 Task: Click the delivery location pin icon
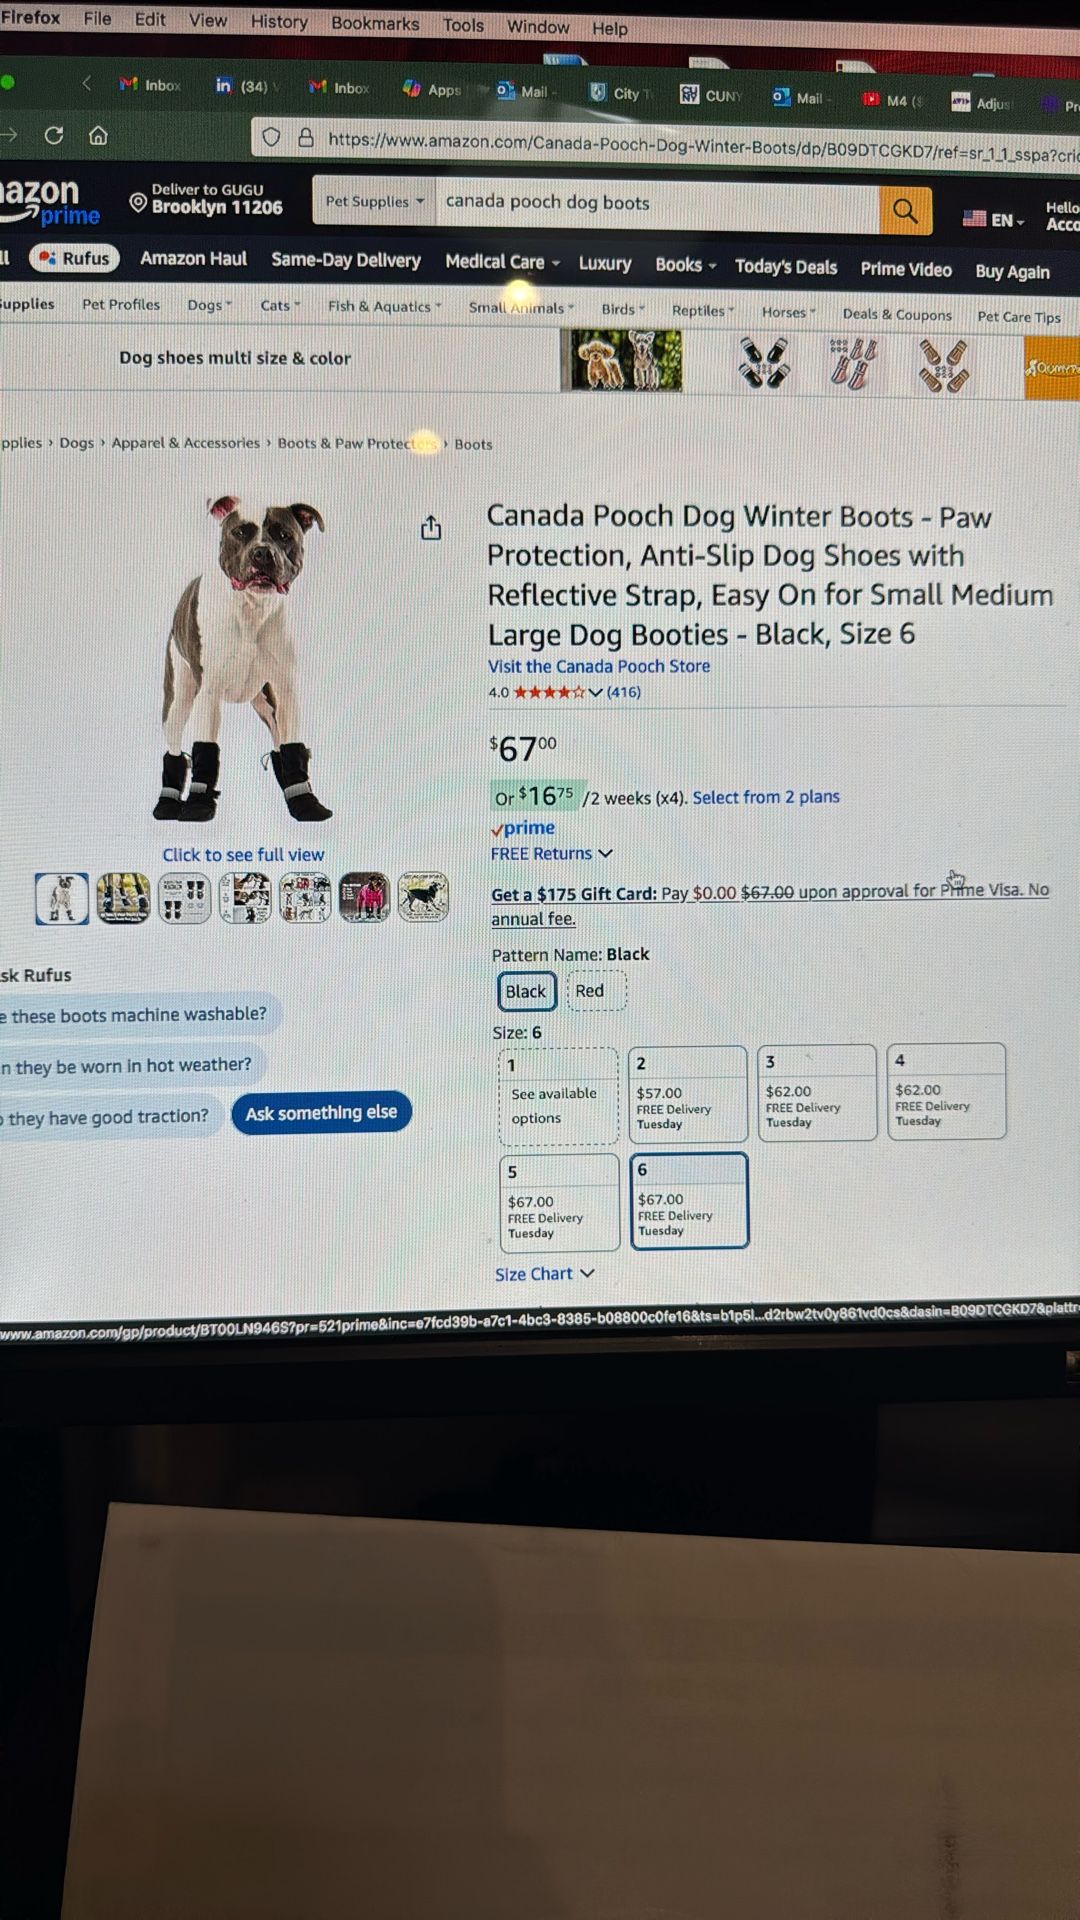(x=138, y=202)
